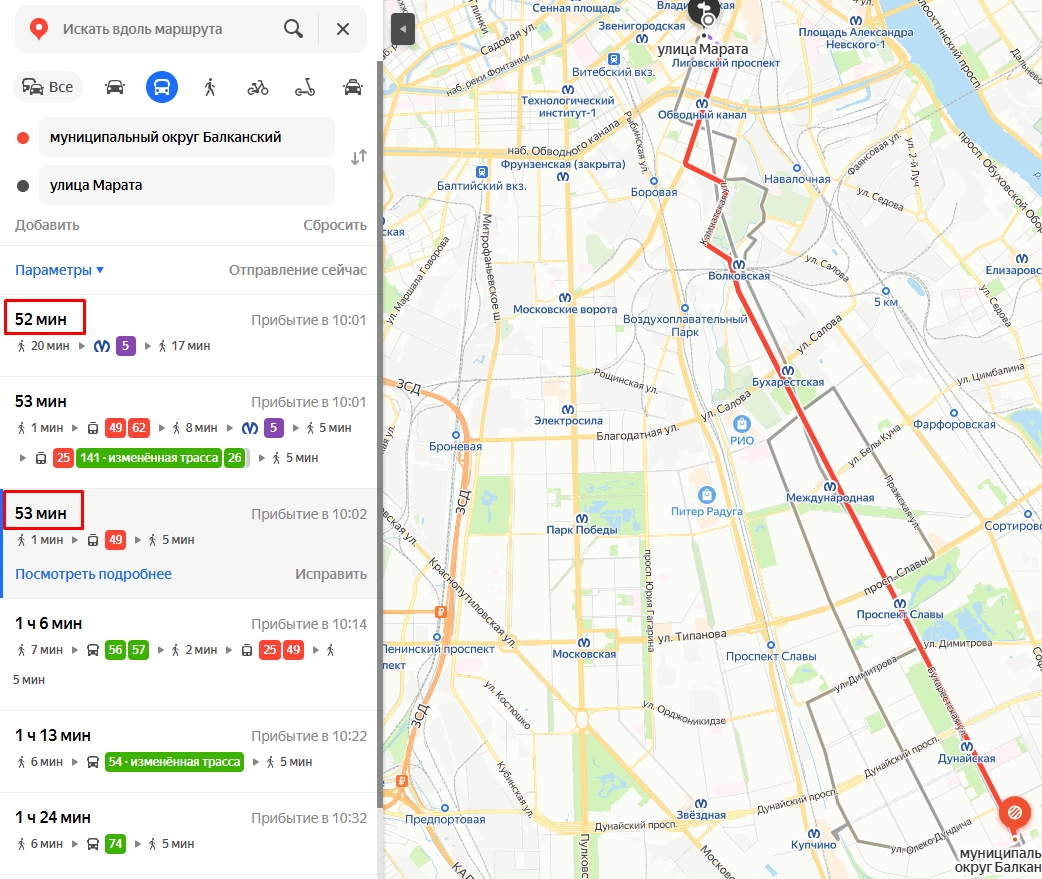This screenshot has height=879, width=1042.
Task: Collapse the side panel arrow button
Action: tap(403, 29)
